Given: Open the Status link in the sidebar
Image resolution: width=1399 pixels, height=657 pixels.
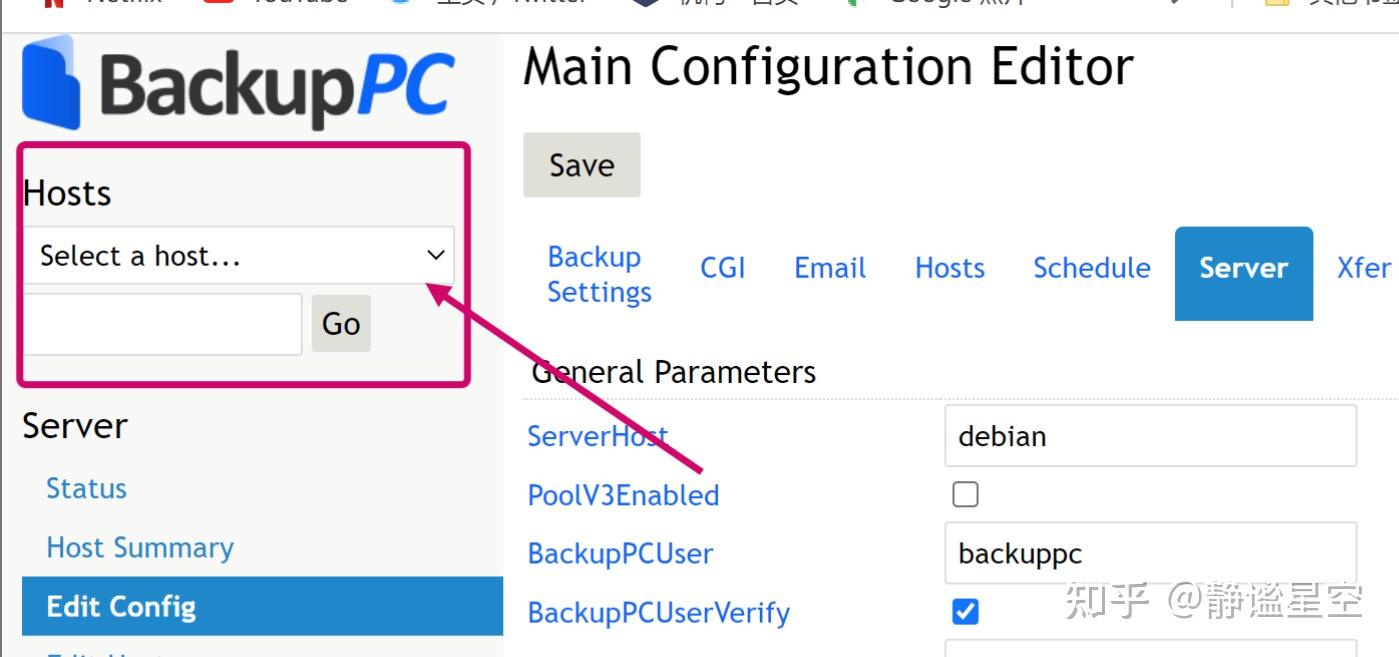Looking at the screenshot, I should (x=86, y=488).
